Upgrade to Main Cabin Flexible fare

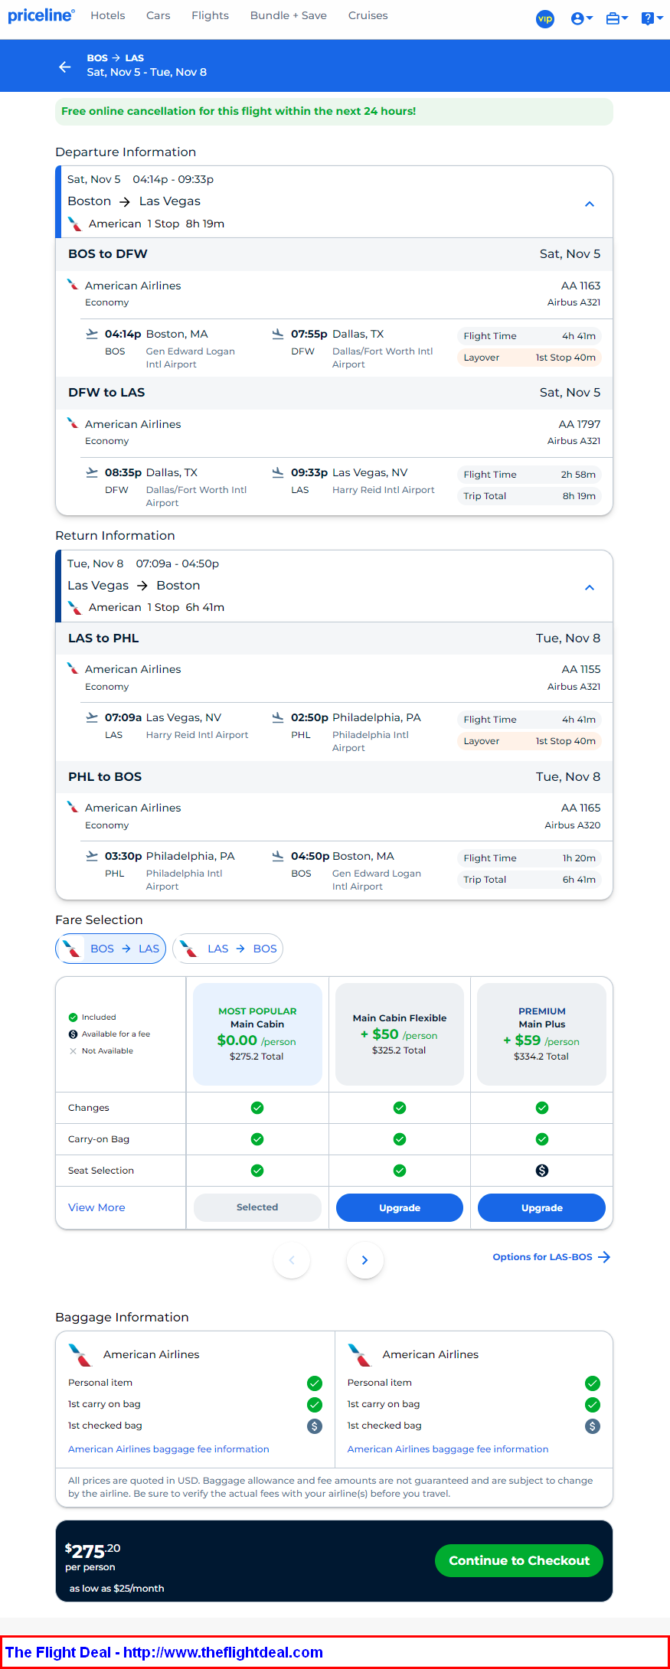[x=399, y=1208]
